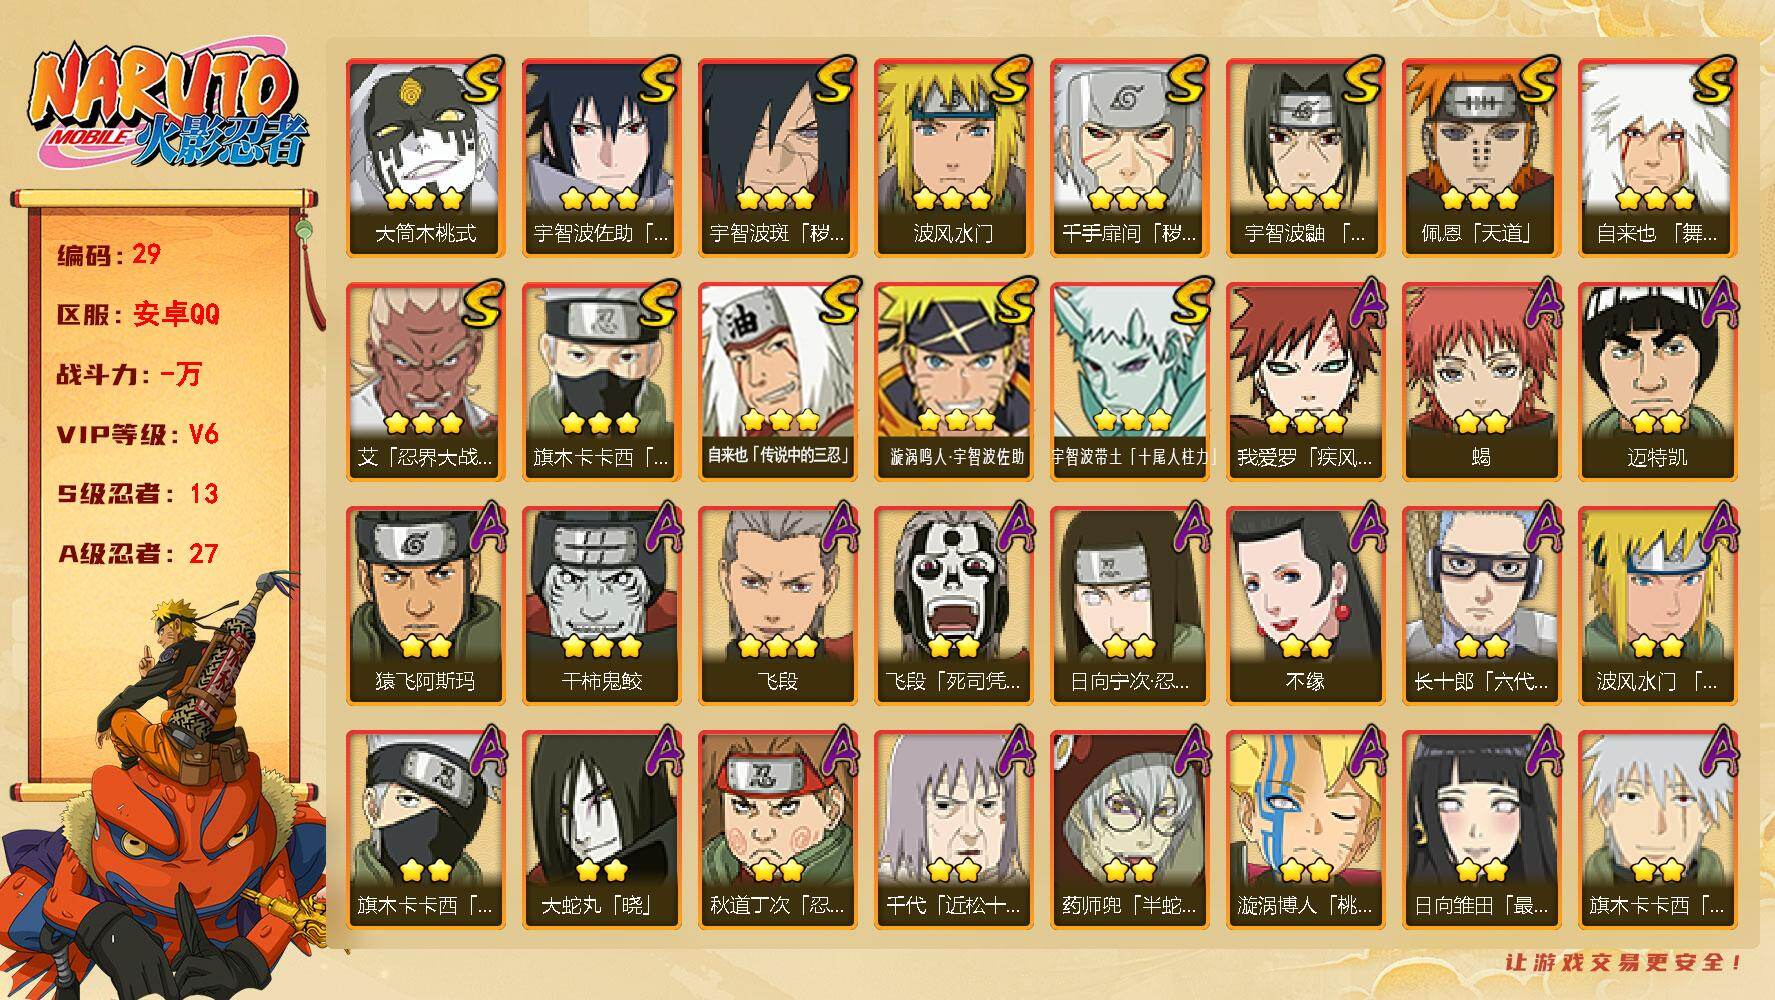1775x1000 pixels.
Task: Click the 迈特凯 ninja portrait
Action: 1658,382
